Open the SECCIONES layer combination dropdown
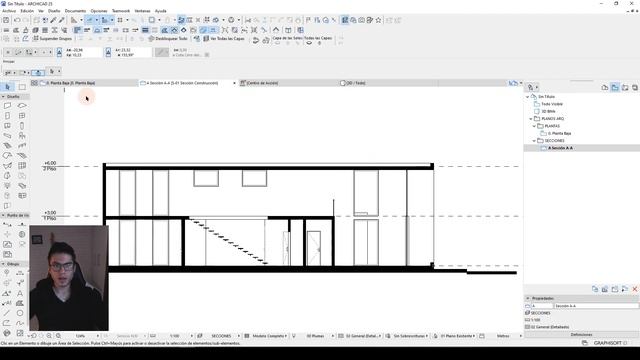Viewport: 640px width, 360px height. click(x=239, y=336)
